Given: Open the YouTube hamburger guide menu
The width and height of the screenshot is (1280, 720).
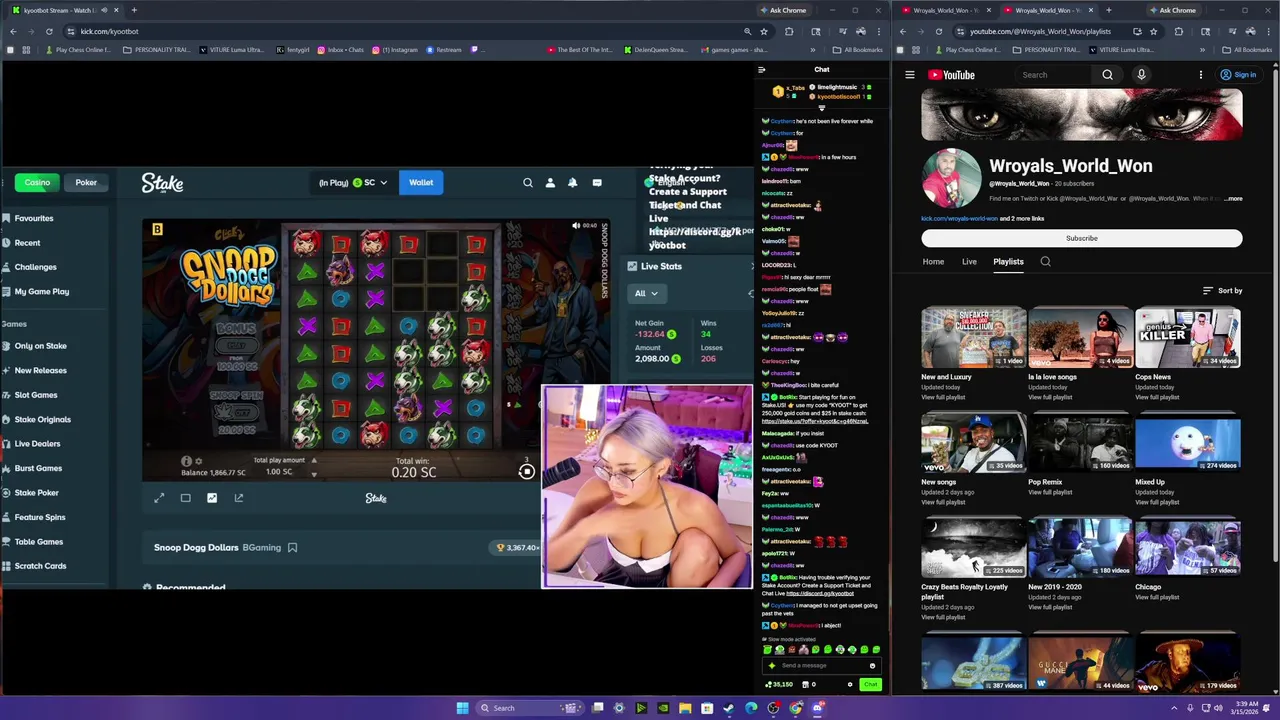Looking at the screenshot, I should tap(910, 75).
